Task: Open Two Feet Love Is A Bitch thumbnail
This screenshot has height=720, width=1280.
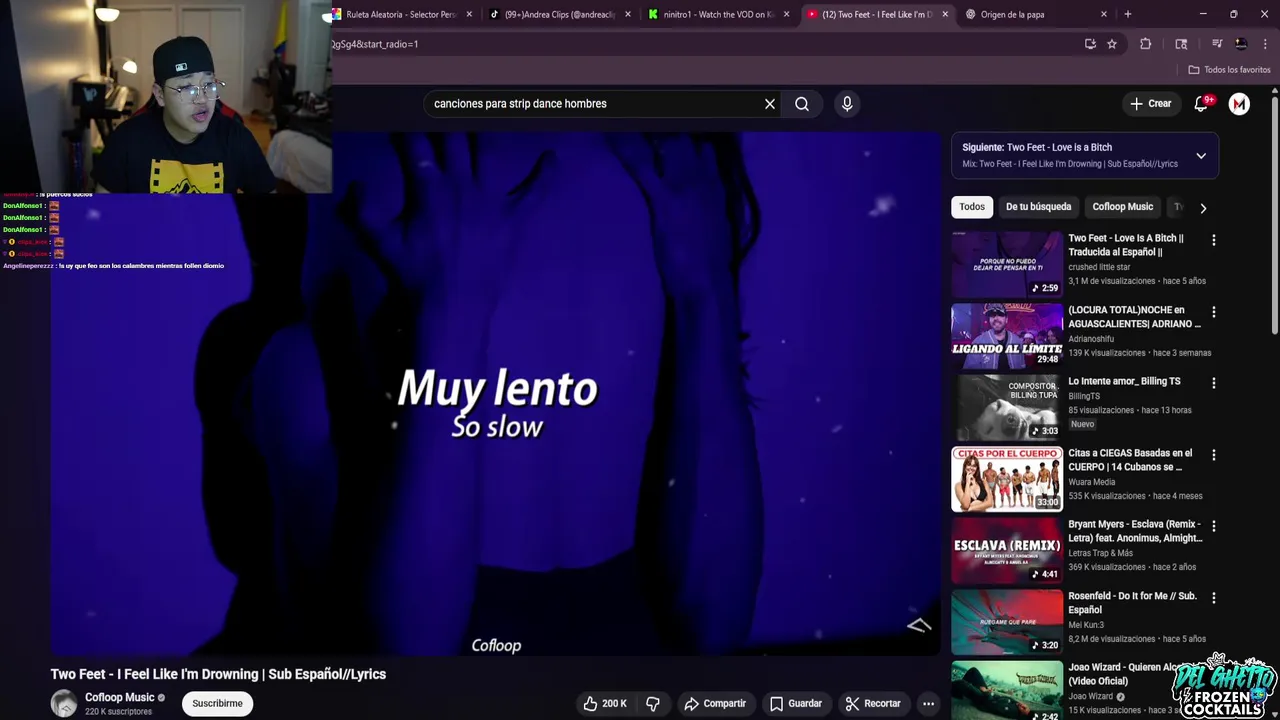Action: point(1006,264)
